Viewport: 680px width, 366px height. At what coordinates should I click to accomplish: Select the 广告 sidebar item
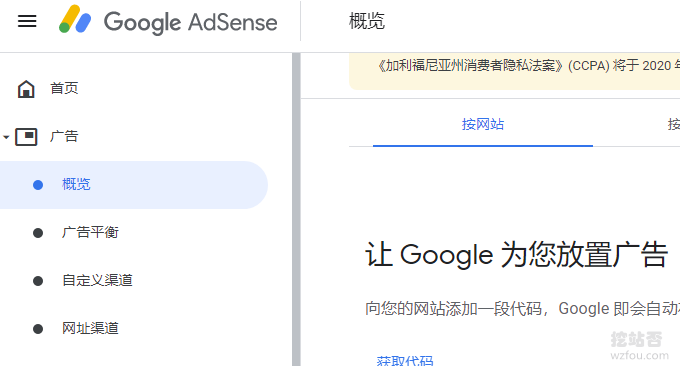[64, 136]
